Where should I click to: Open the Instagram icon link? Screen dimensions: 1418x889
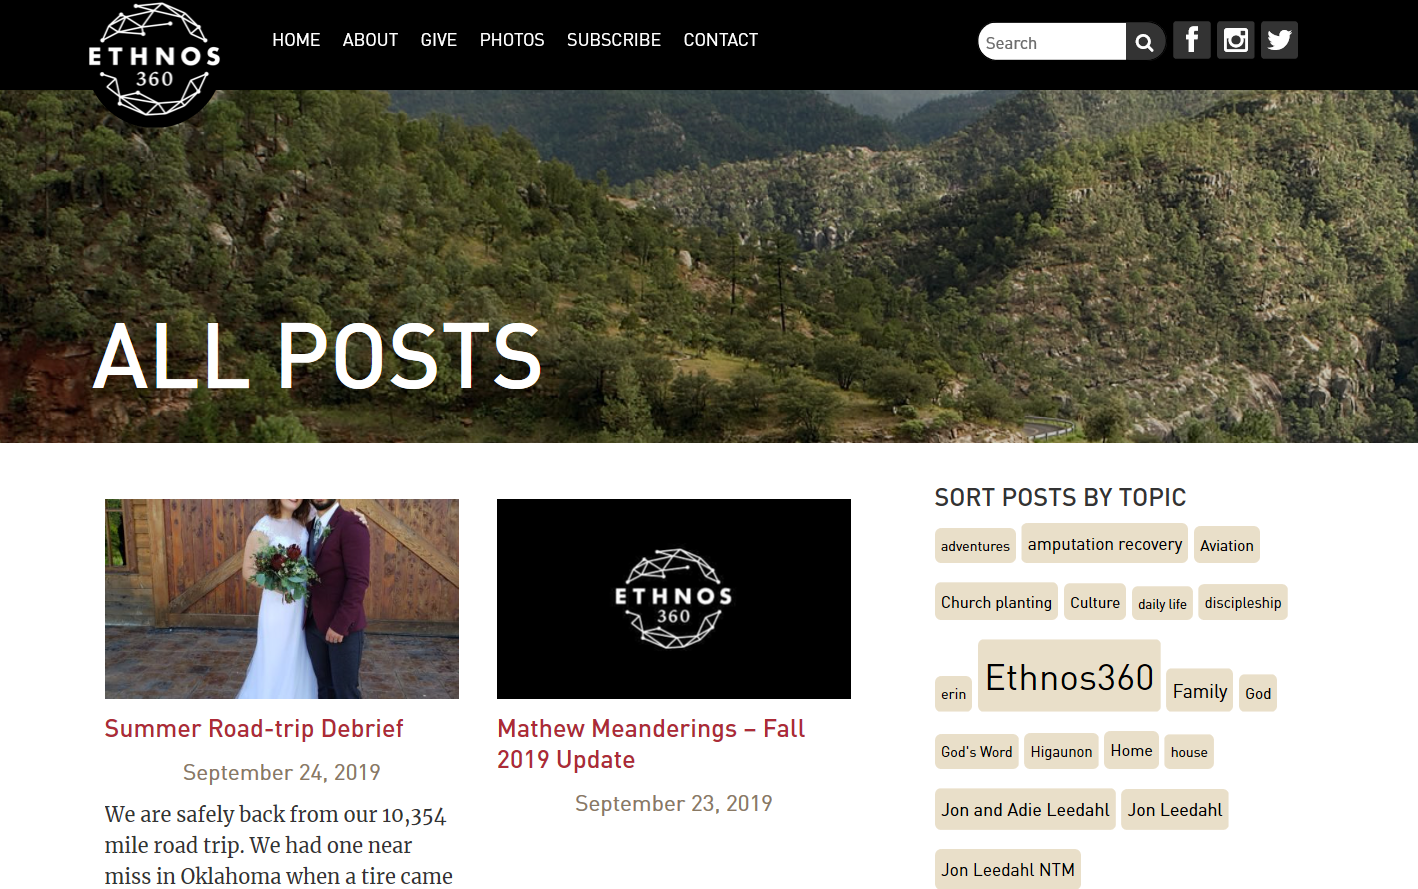coord(1236,40)
